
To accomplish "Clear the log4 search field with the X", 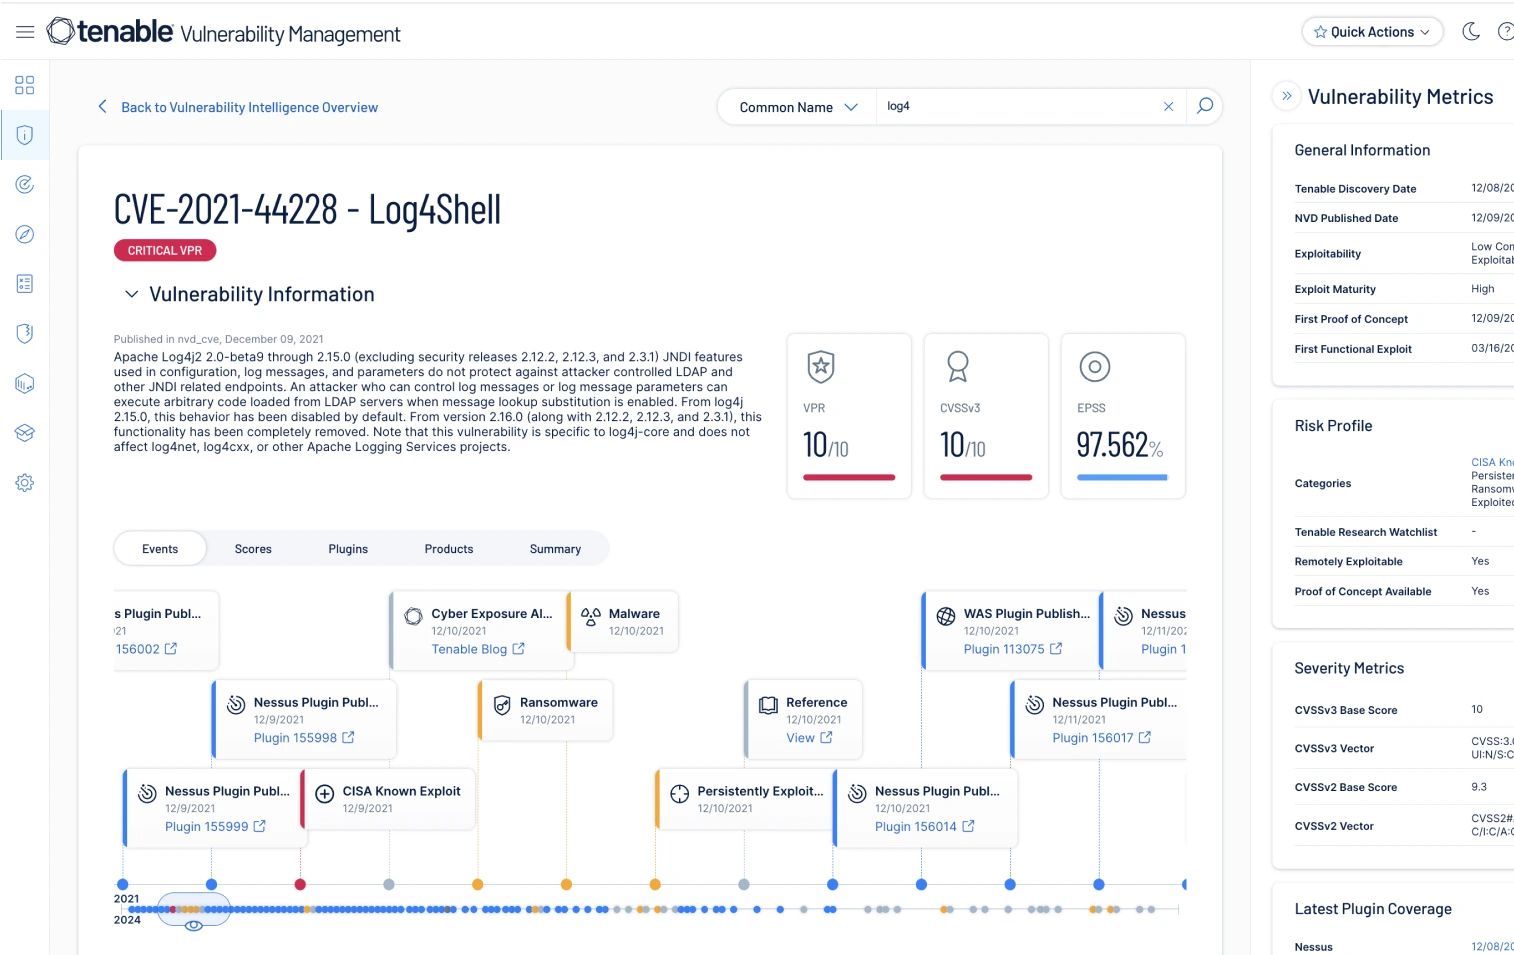I will point(1168,105).
